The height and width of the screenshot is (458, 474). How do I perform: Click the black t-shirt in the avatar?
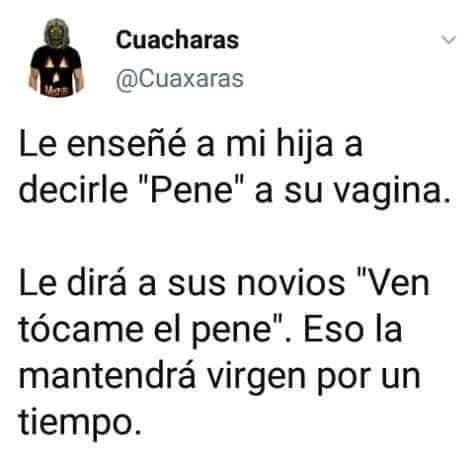(x=56, y=71)
